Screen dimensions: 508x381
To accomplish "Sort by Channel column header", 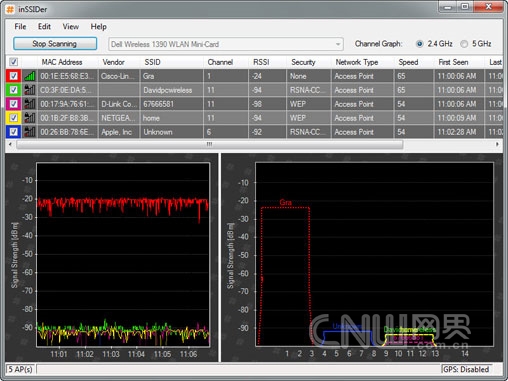I will [x=226, y=62].
